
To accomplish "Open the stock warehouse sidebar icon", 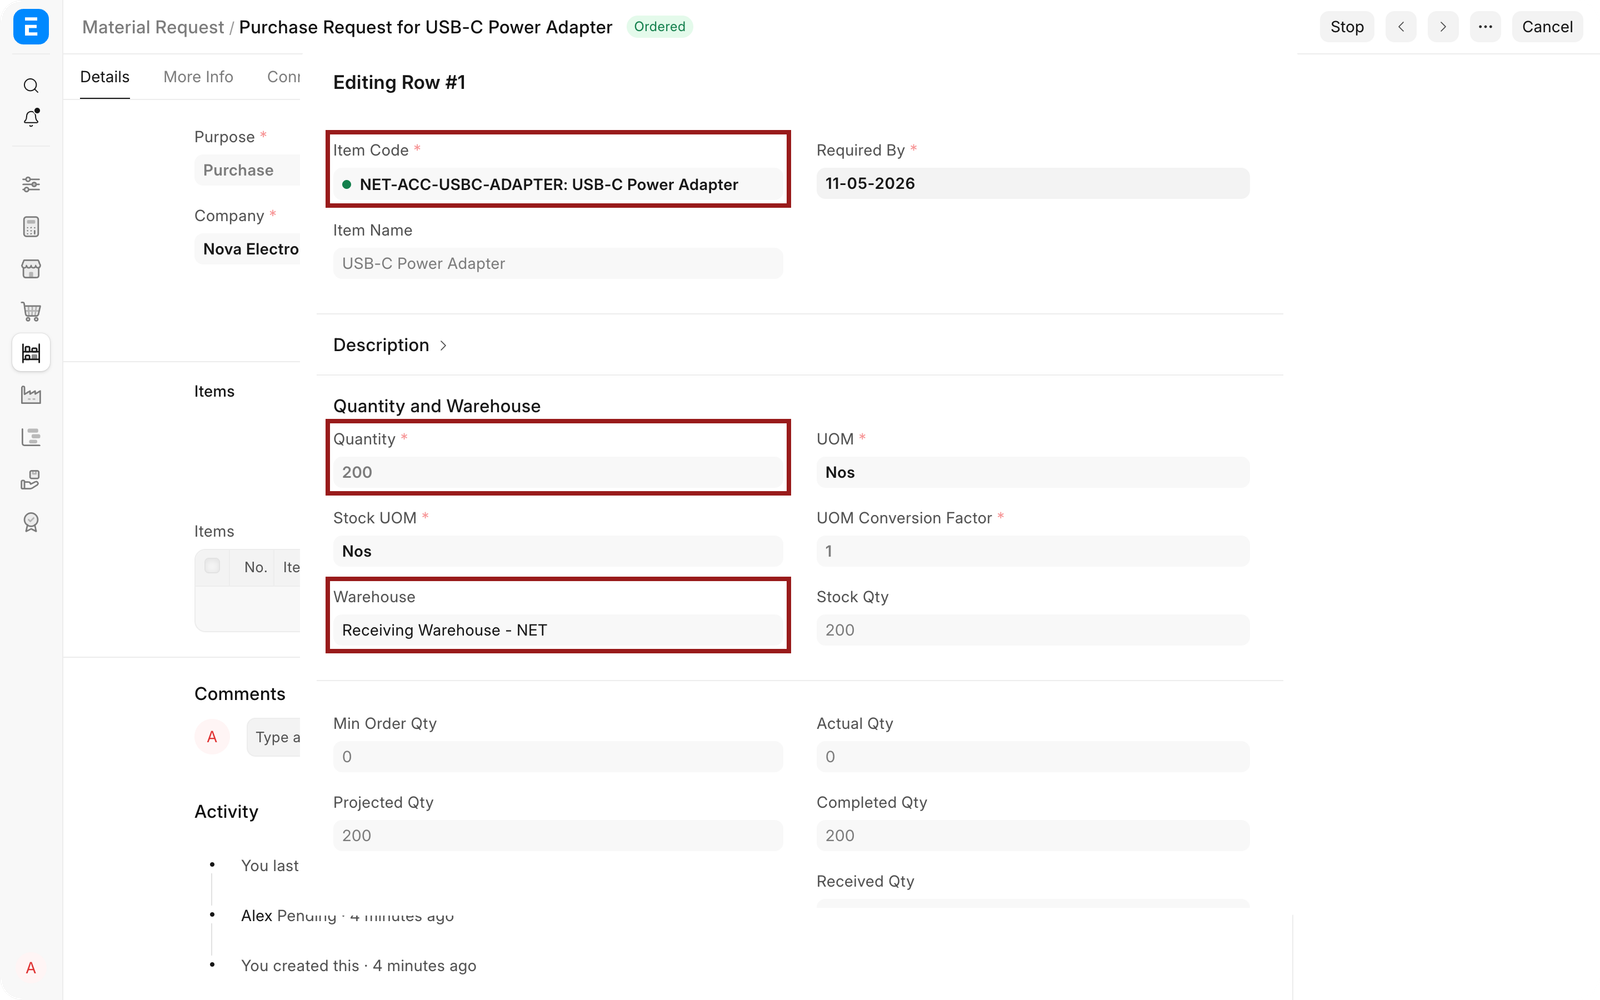I will (x=31, y=353).
